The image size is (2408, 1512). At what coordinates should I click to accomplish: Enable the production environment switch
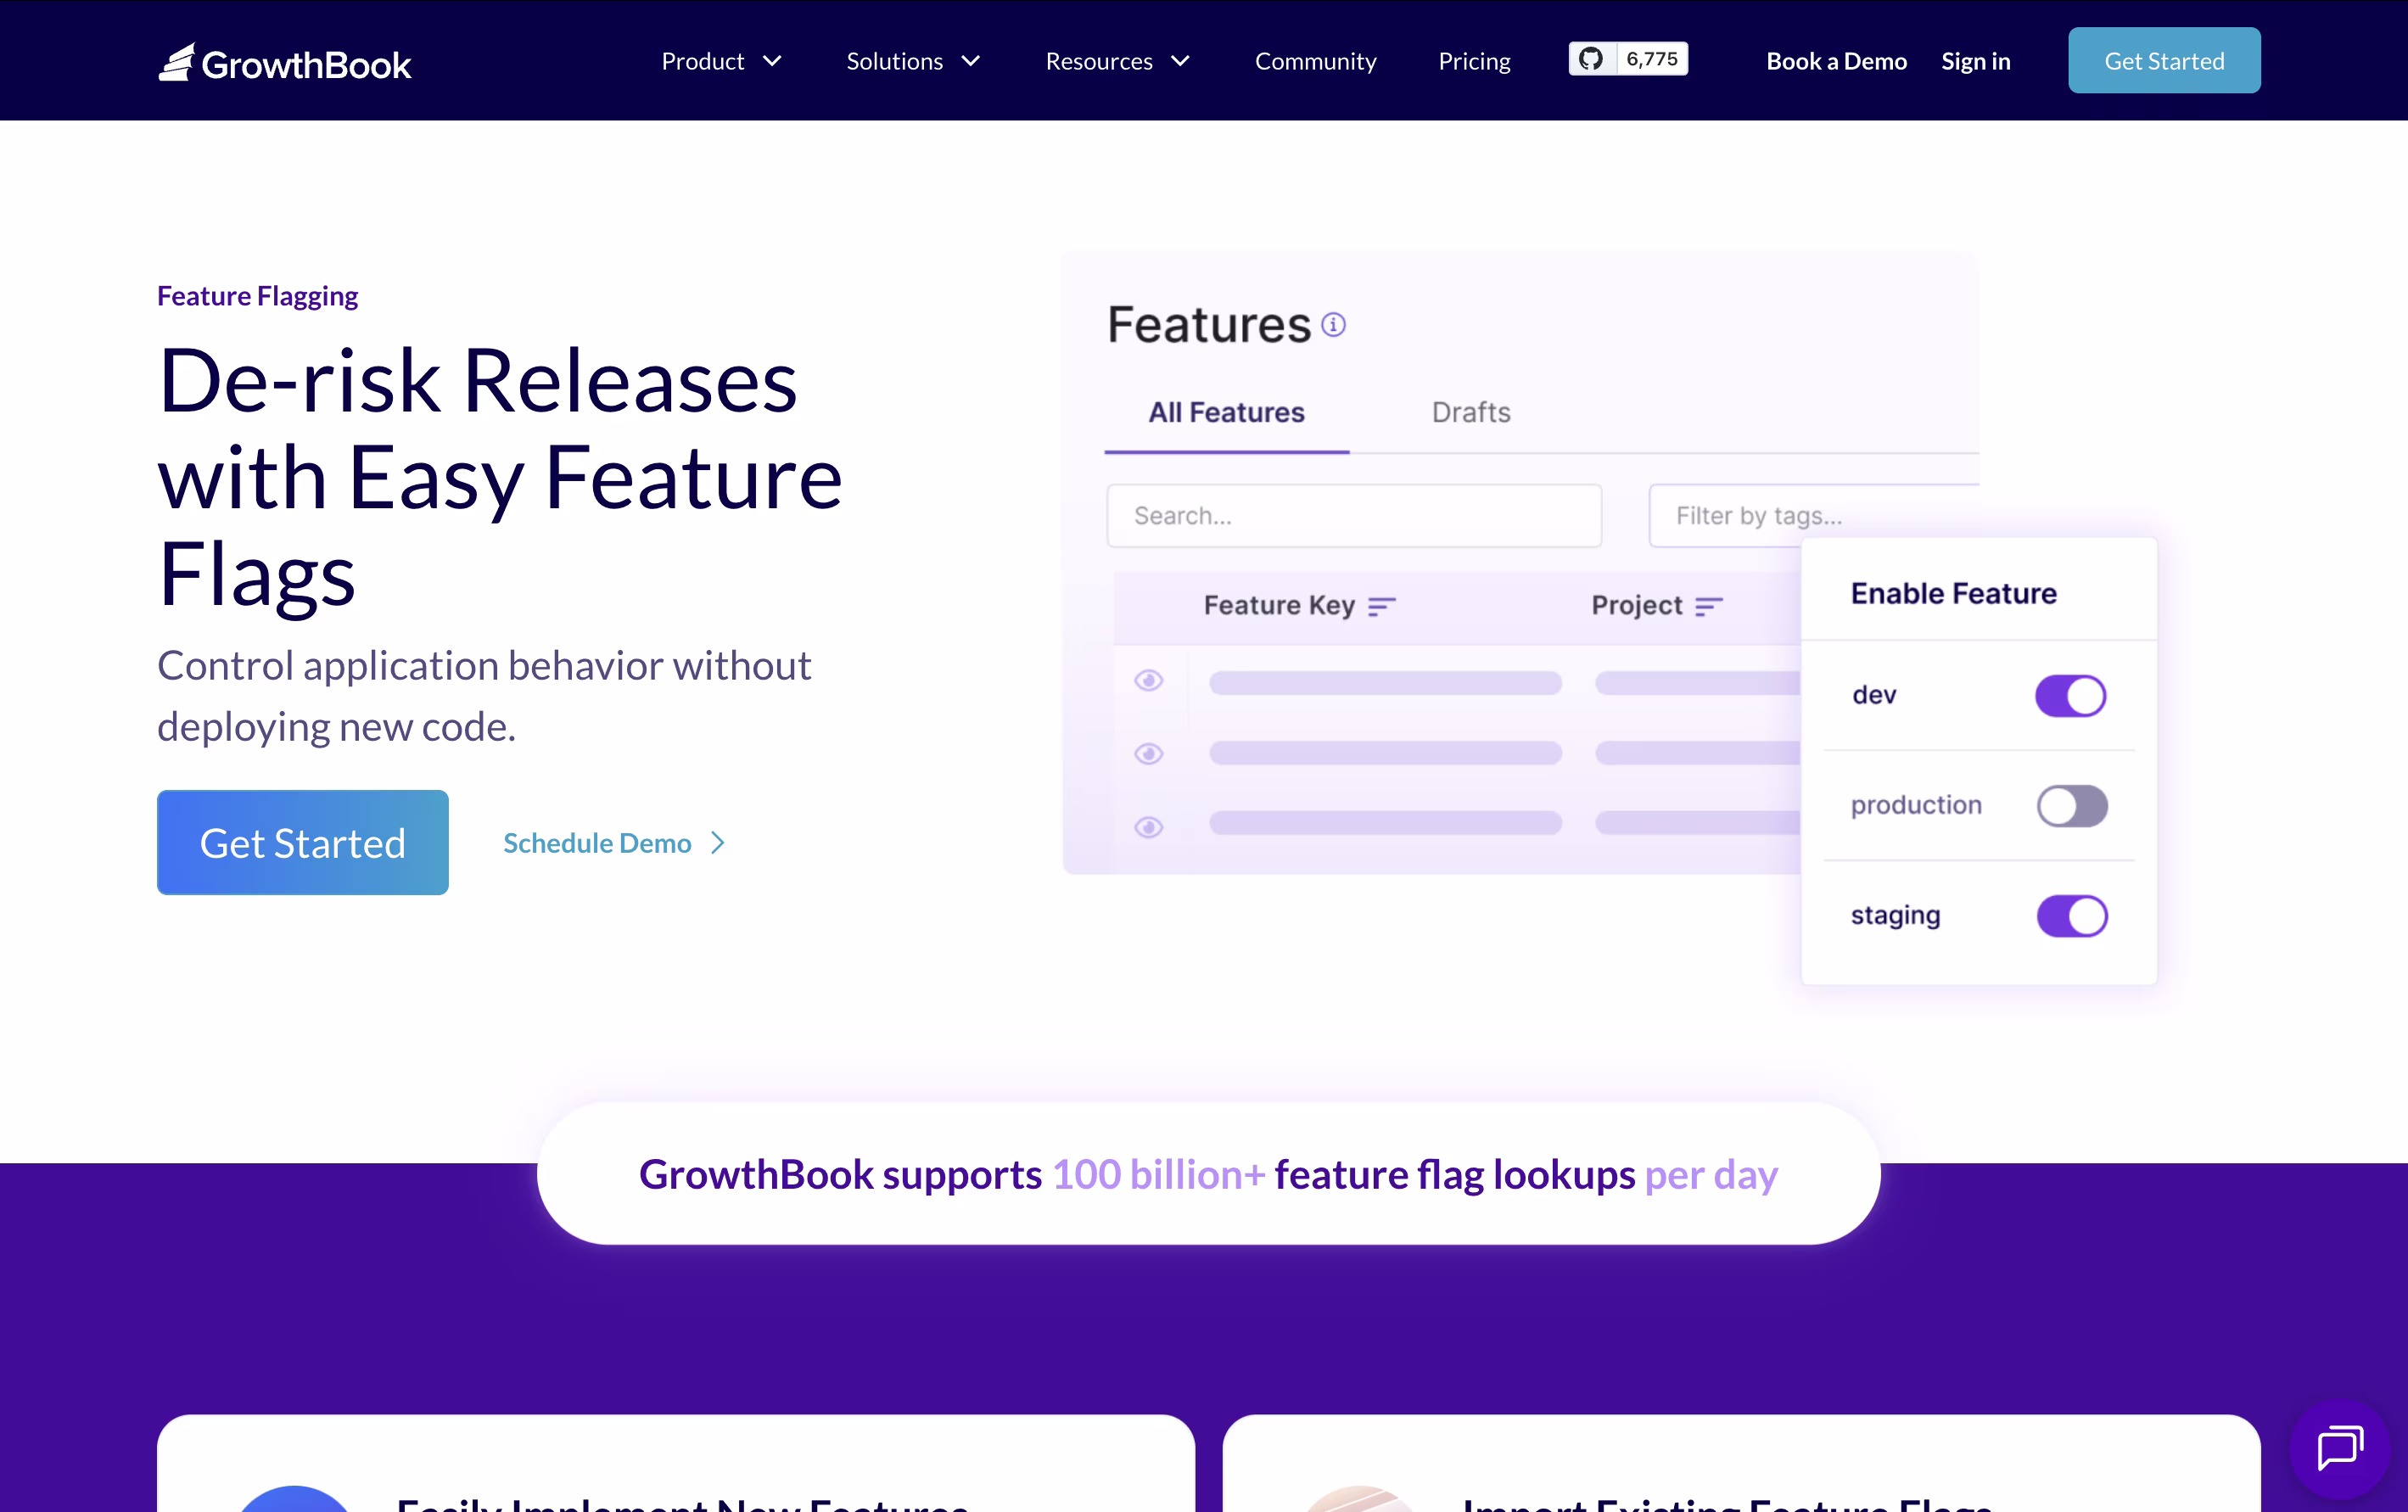(2072, 805)
